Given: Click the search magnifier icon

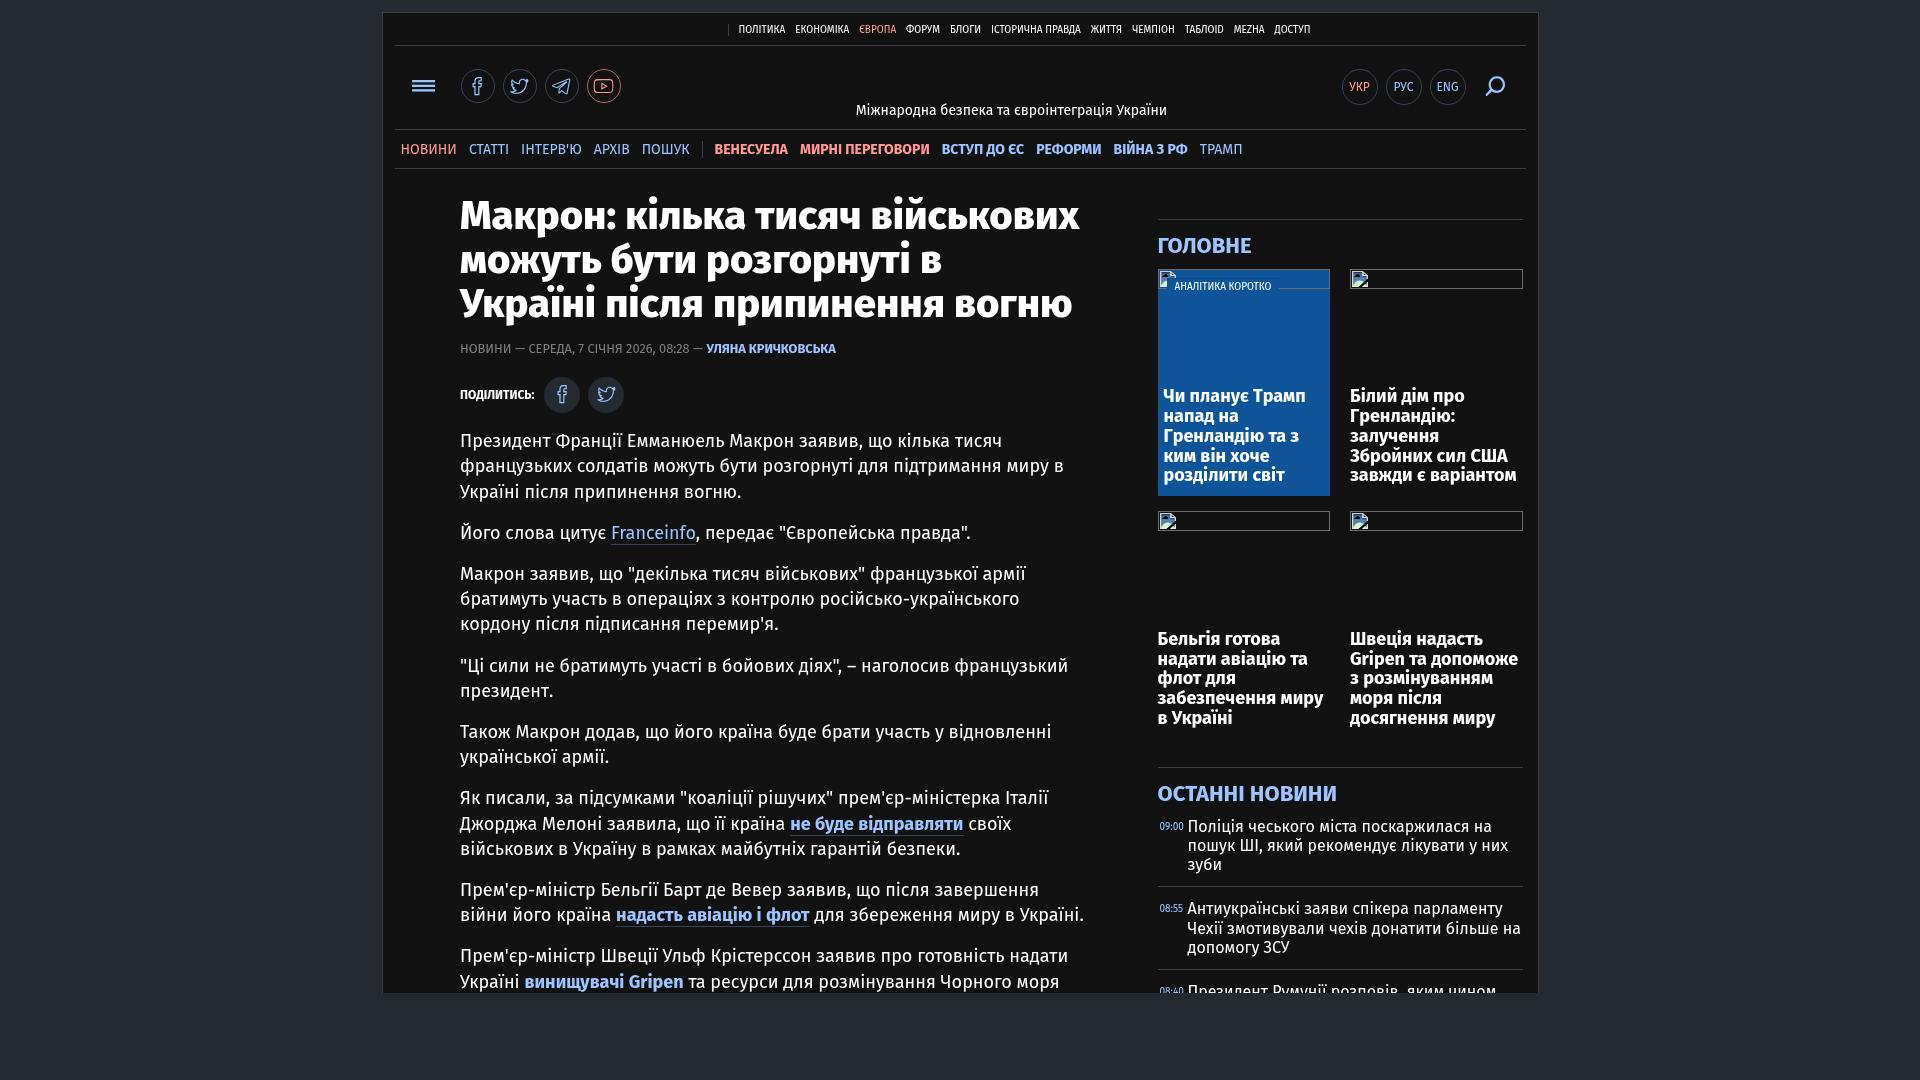Looking at the screenshot, I should tap(1495, 86).
